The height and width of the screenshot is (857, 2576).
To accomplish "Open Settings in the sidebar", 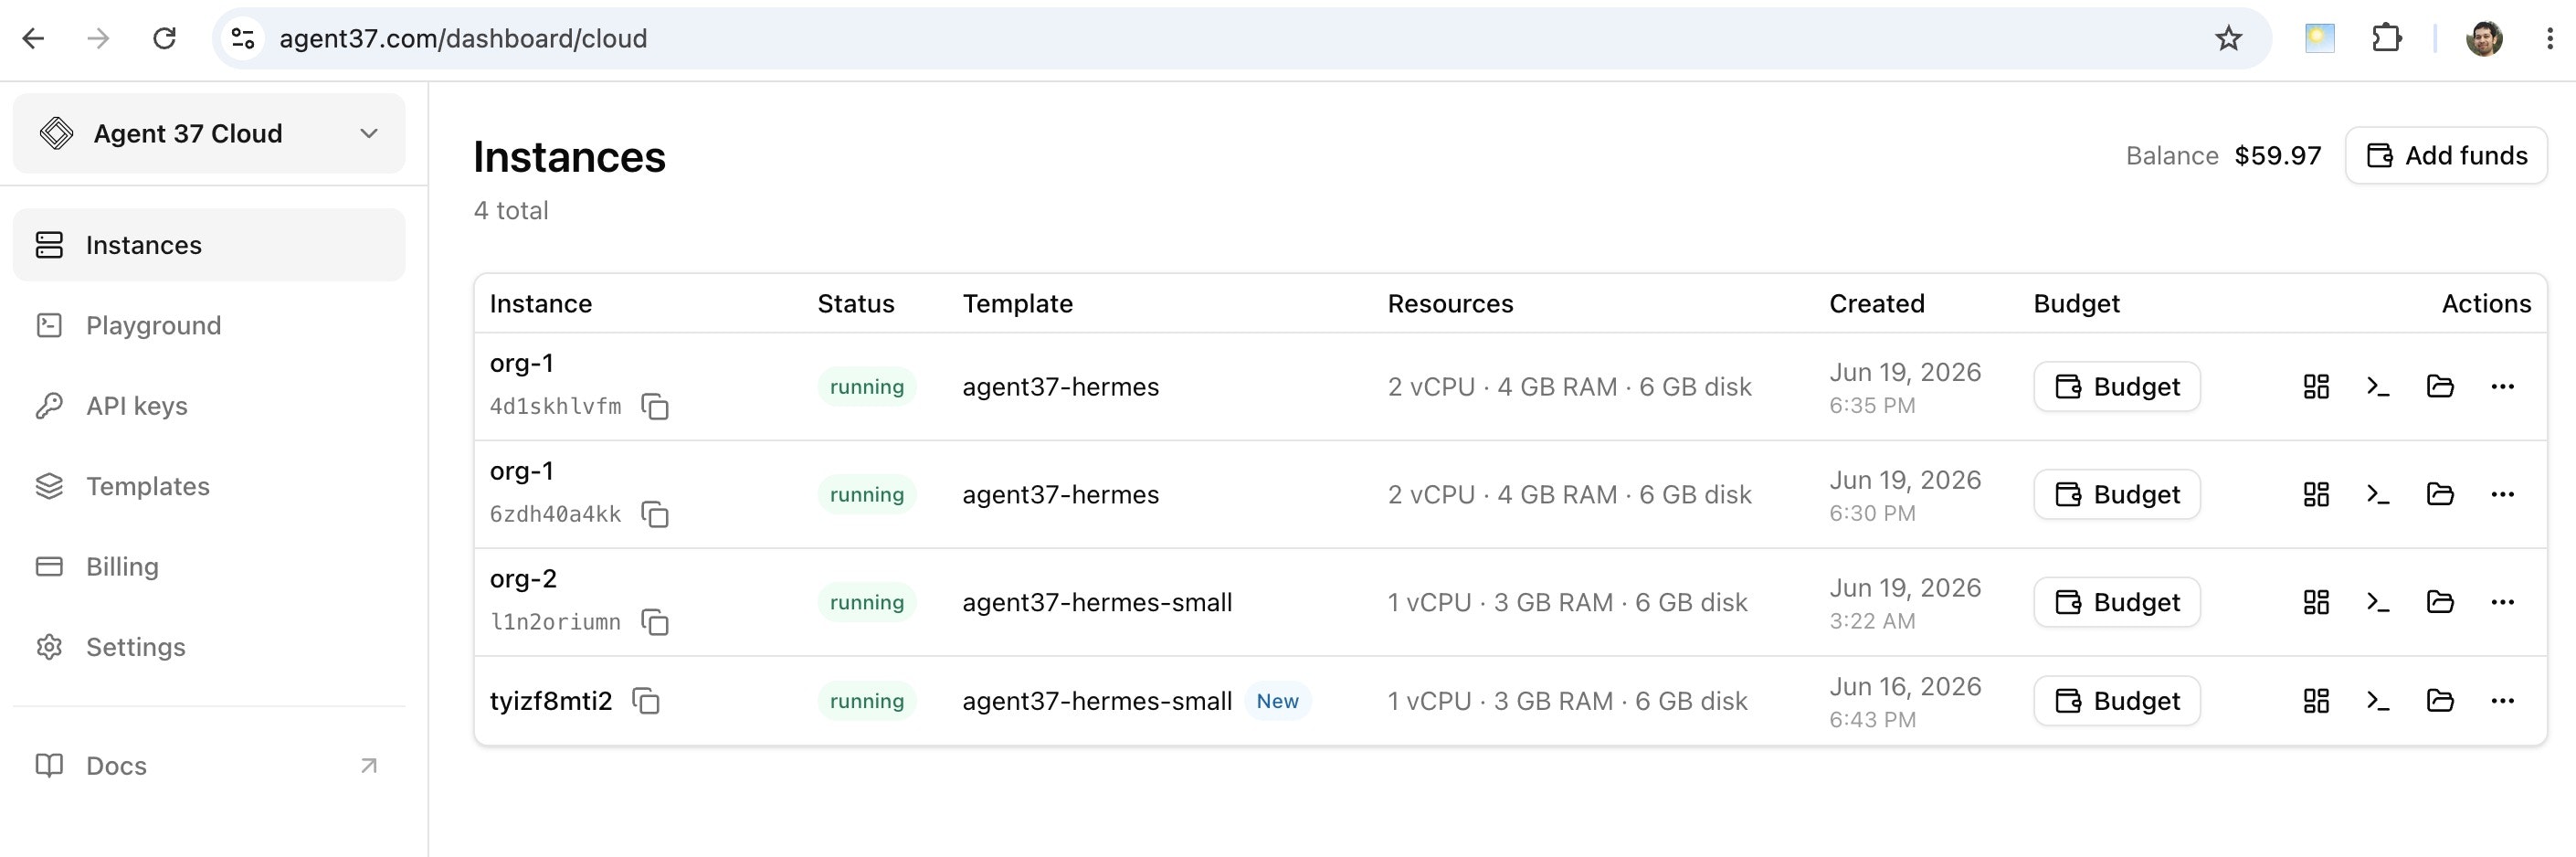I will pyautogui.click(x=209, y=647).
